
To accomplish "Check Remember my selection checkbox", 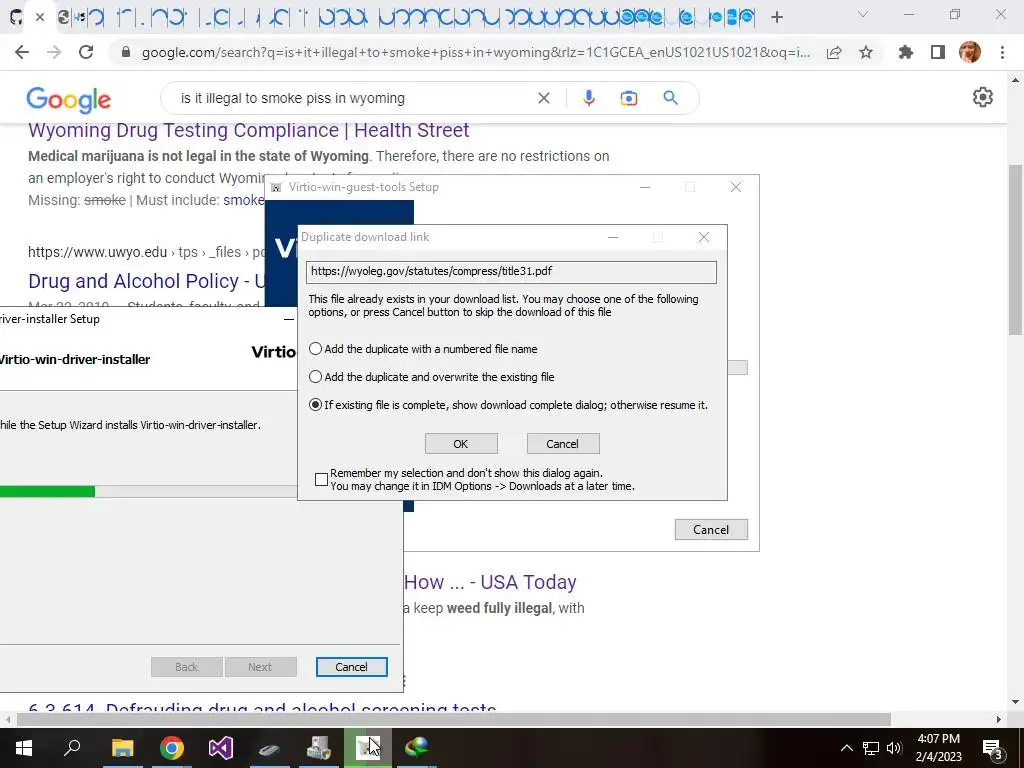I will pyautogui.click(x=321, y=479).
